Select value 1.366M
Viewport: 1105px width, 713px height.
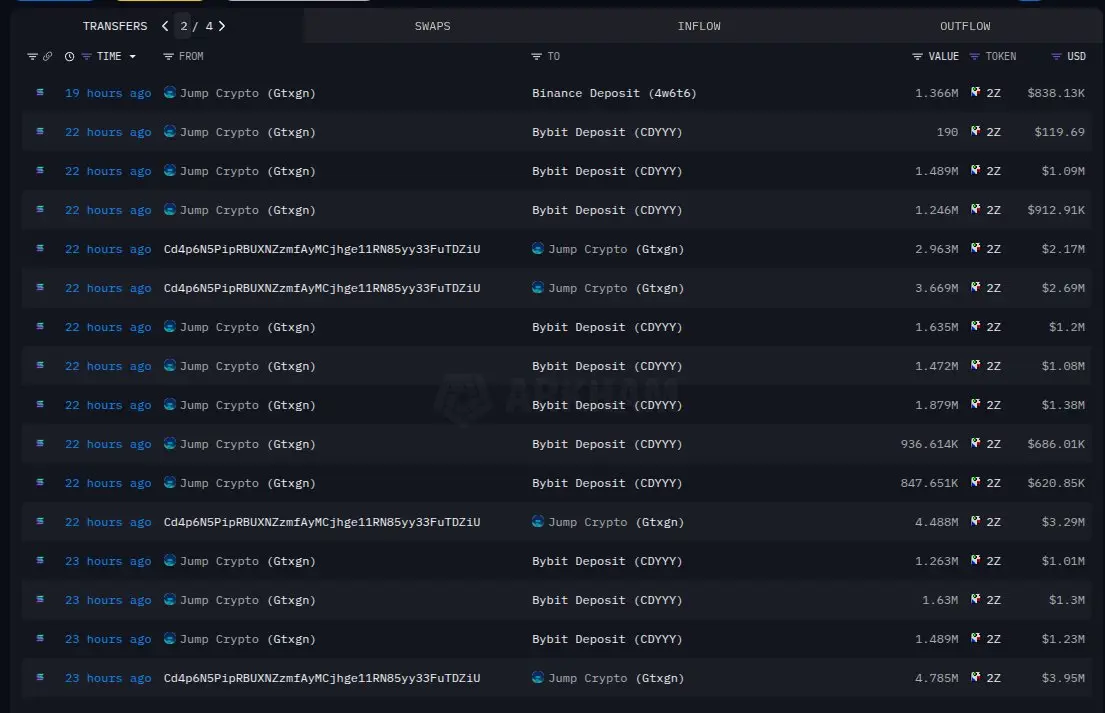[x=937, y=93]
